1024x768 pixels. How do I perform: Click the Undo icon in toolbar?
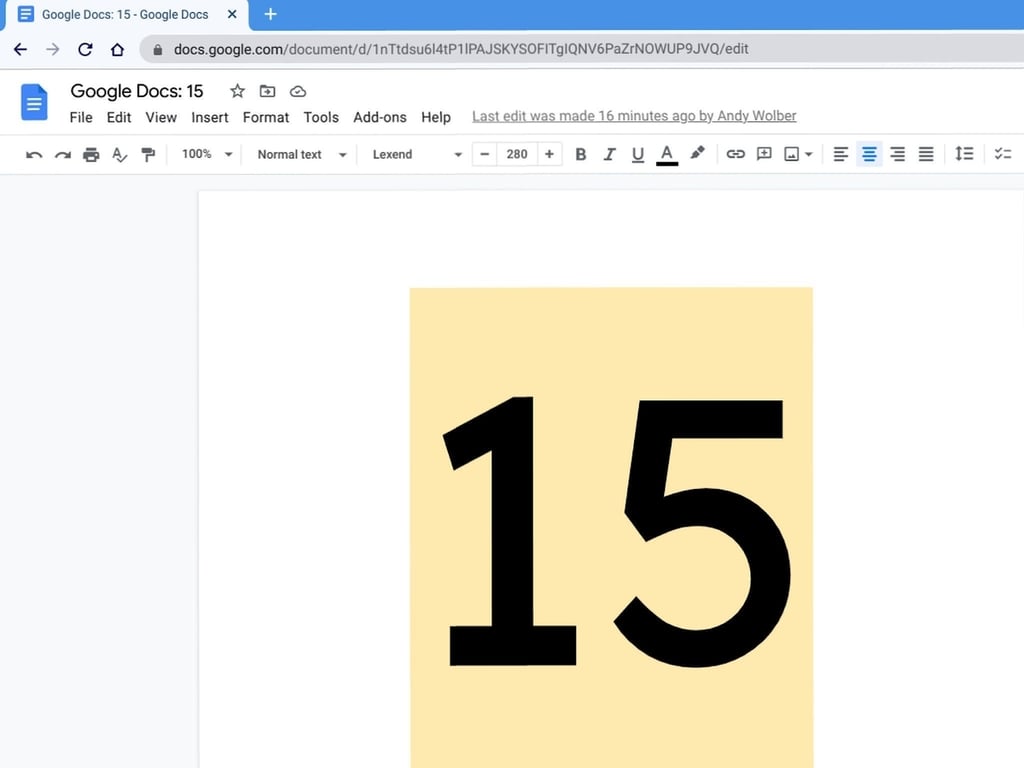click(34, 155)
